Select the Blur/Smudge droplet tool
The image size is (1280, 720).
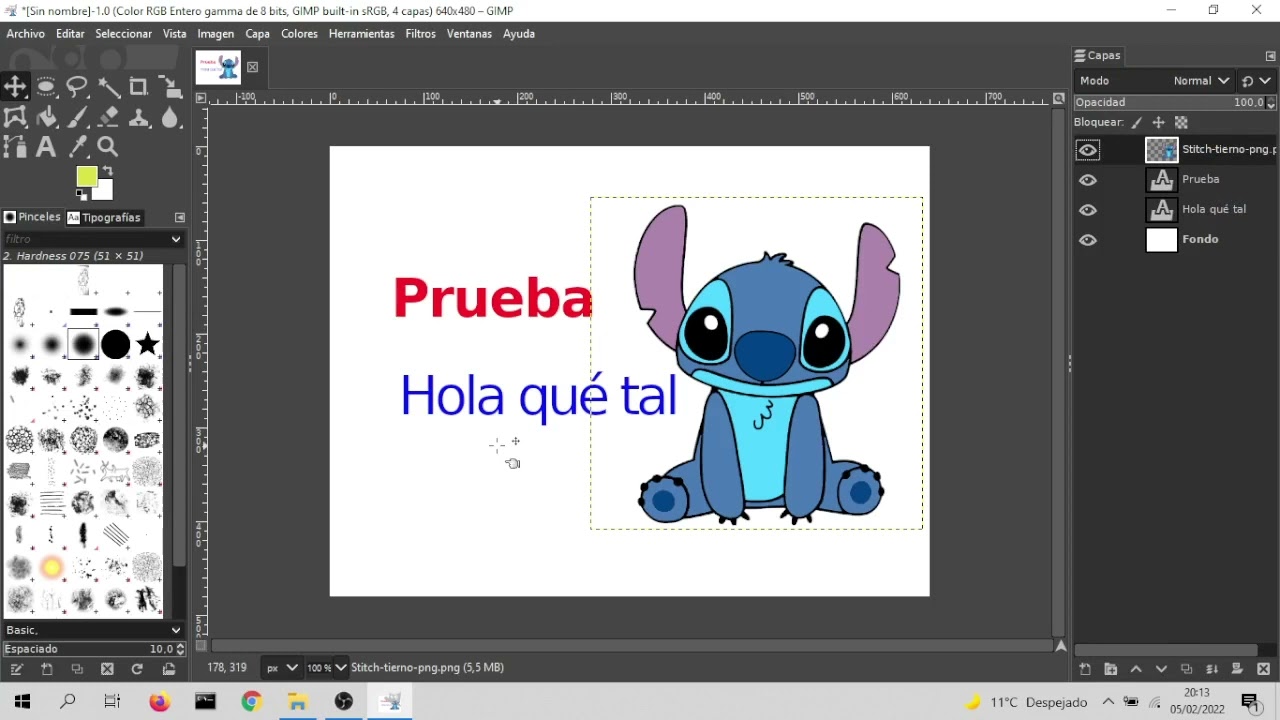click(170, 118)
